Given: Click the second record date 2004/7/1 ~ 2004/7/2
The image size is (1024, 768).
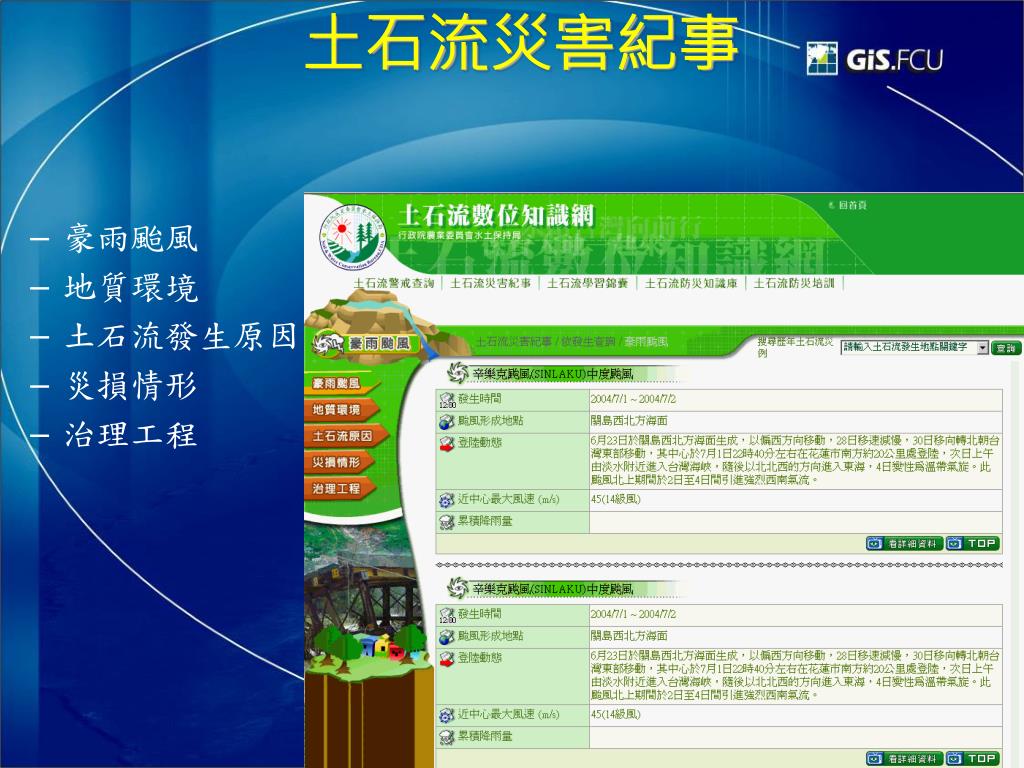Looking at the screenshot, I should [633, 614].
